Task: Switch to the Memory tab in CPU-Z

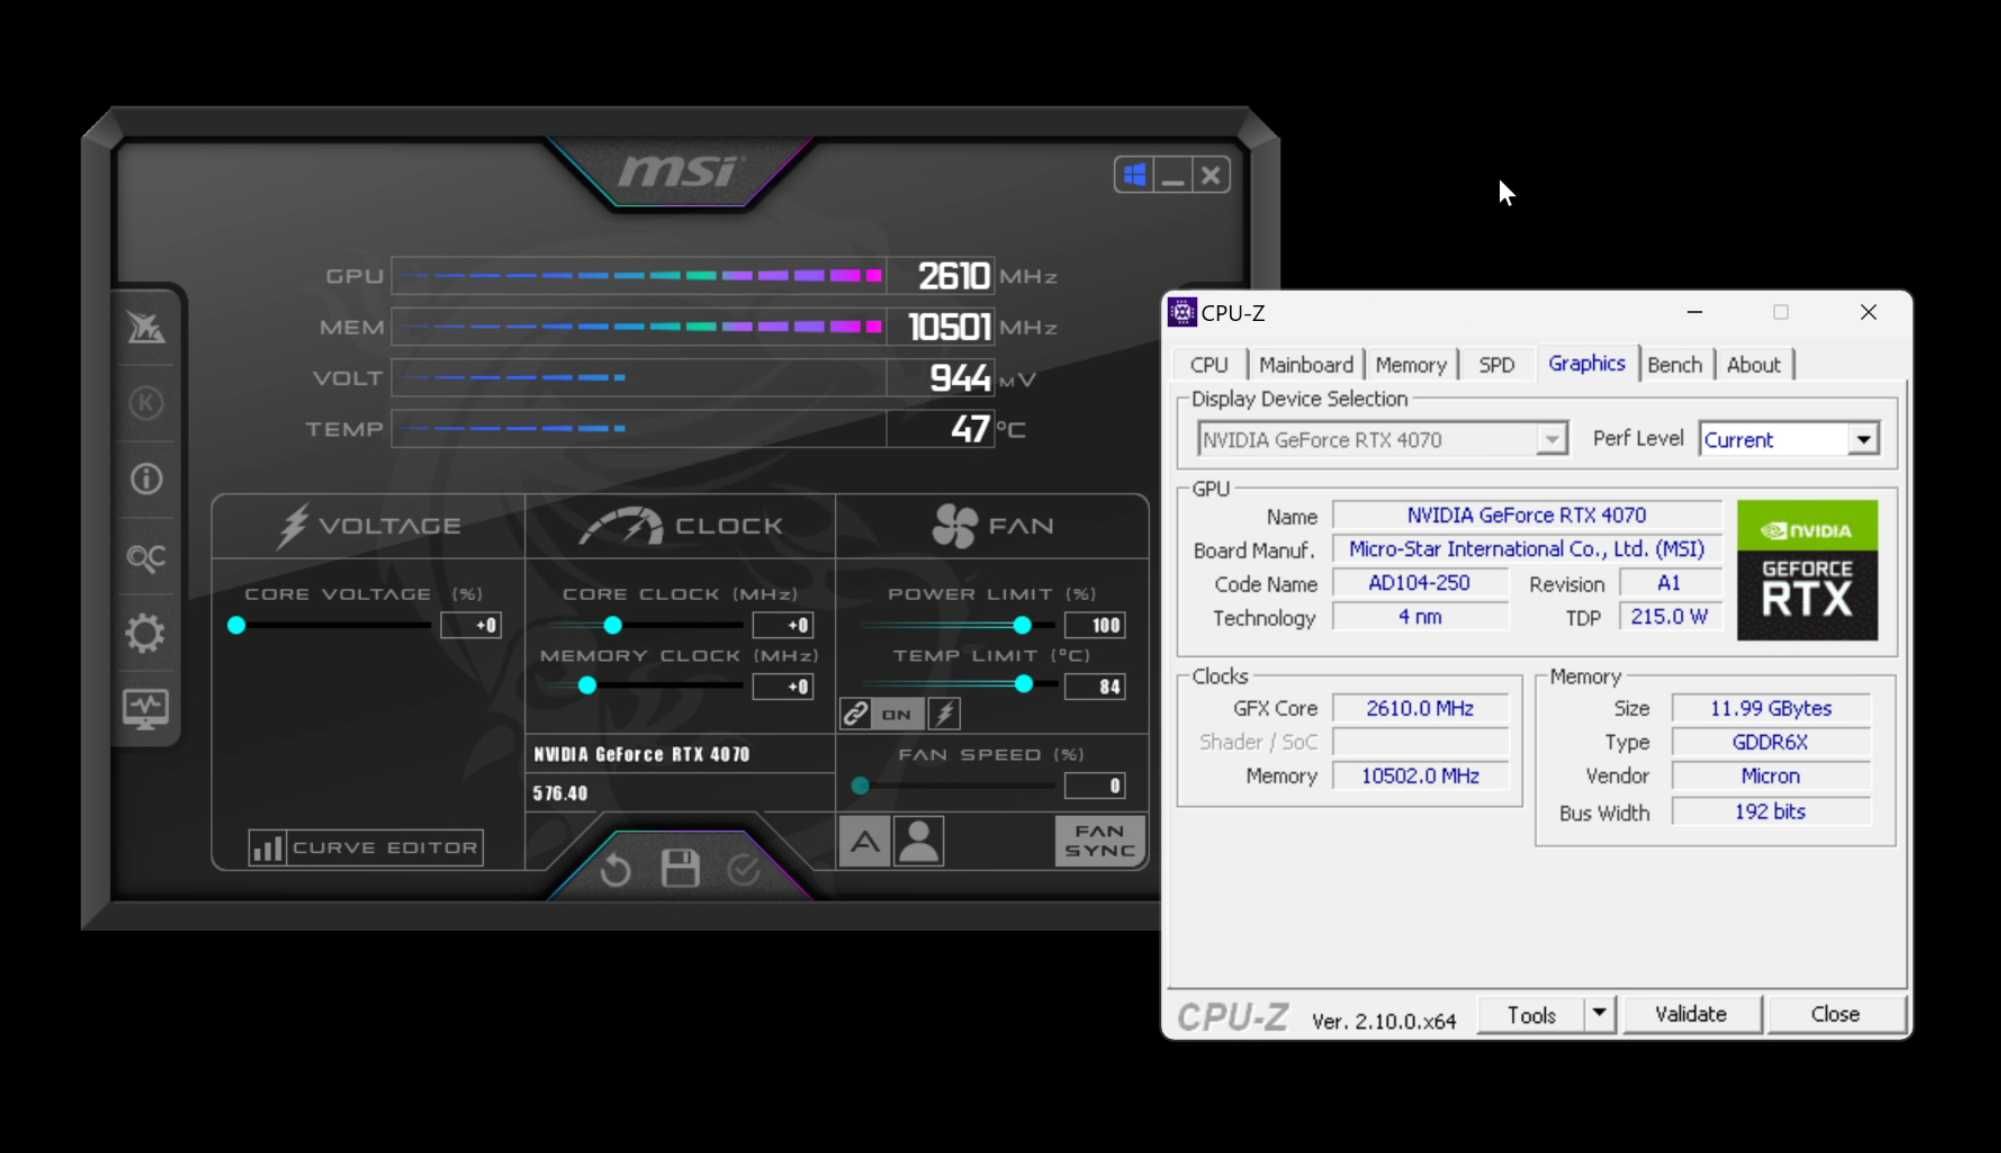Action: (x=1411, y=365)
